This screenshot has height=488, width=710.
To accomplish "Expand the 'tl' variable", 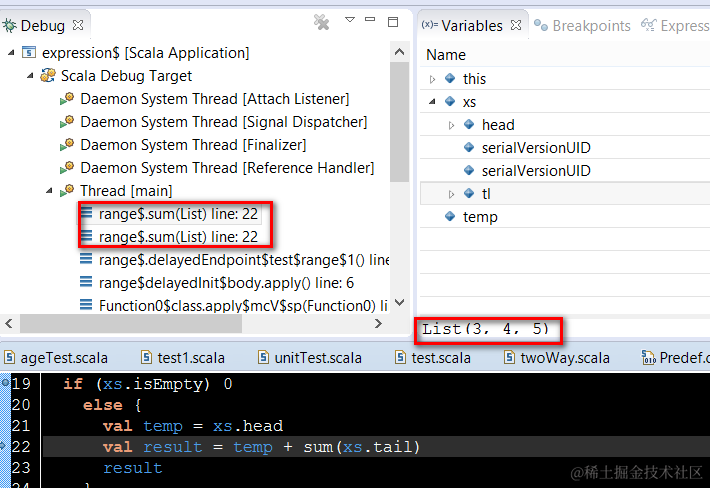I will tap(451, 194).
